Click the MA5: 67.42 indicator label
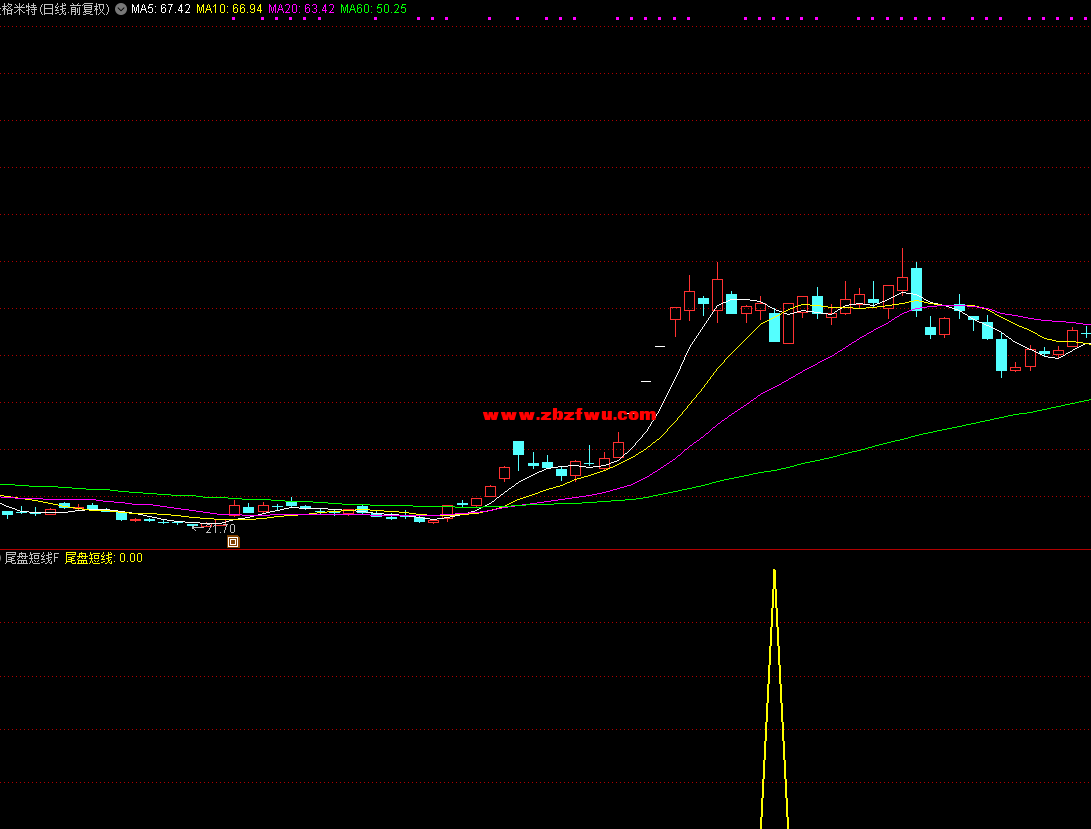Image resolution: width=1091 pixels, height=829 pixels. pos(161,9)
